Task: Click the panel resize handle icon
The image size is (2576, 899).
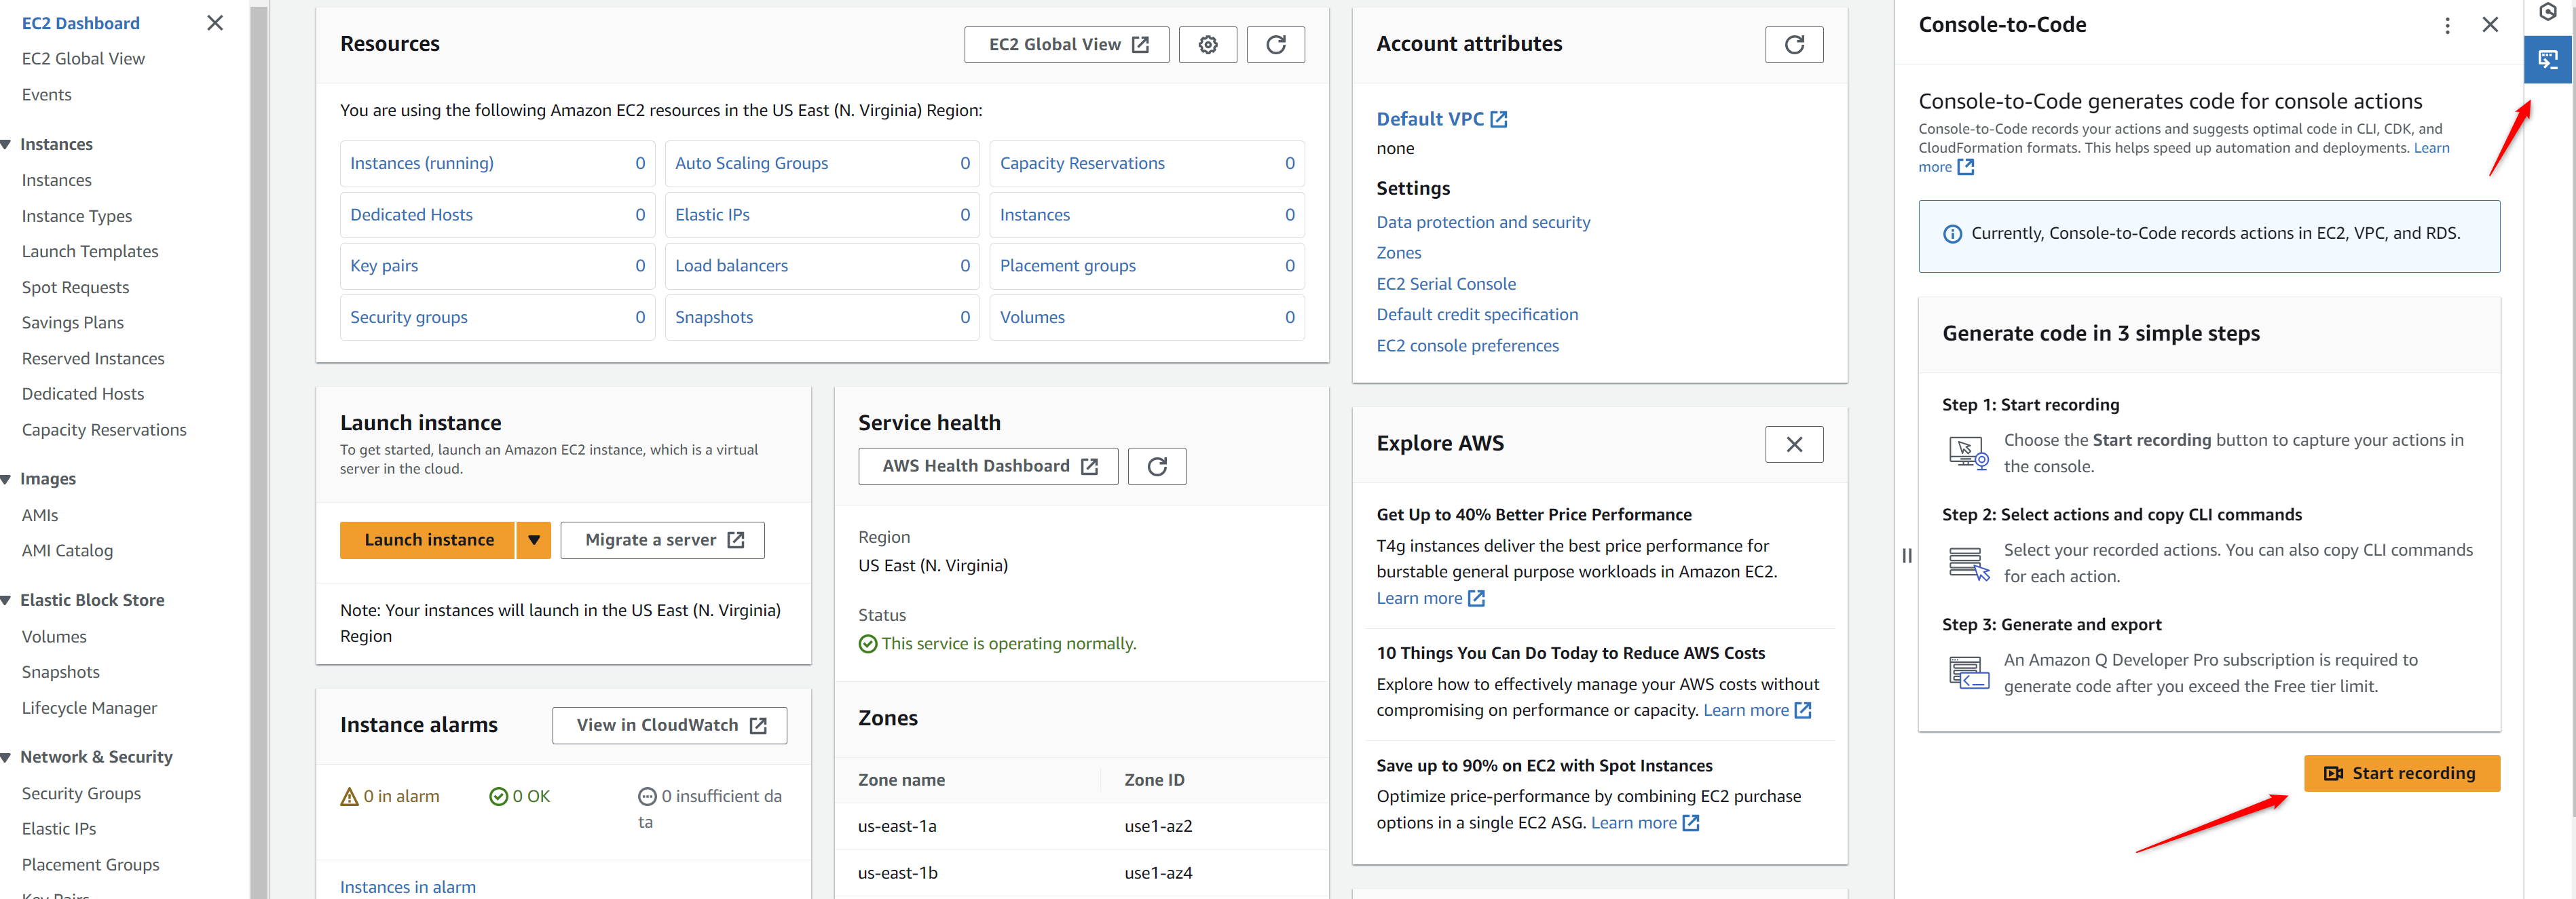Action: tap(1906, 556)
